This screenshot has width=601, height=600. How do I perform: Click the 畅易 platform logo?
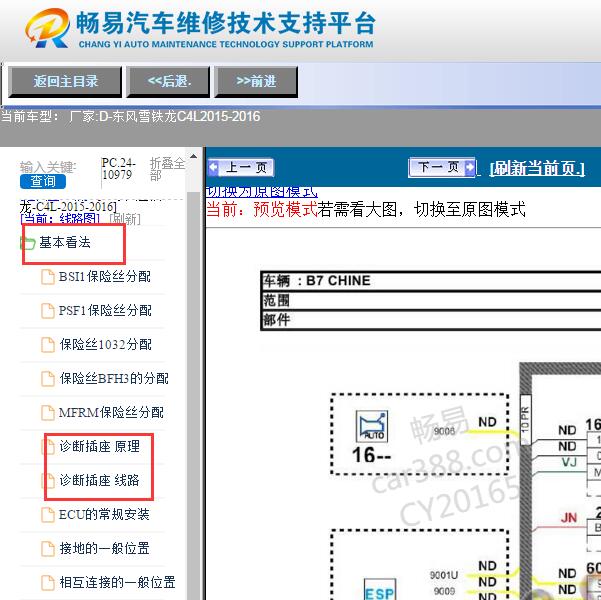[x=47, y=28]
